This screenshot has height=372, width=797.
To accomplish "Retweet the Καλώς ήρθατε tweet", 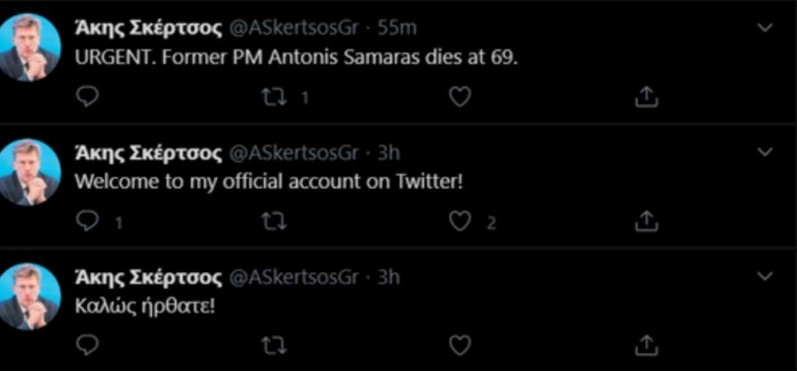I will (273, 346).
